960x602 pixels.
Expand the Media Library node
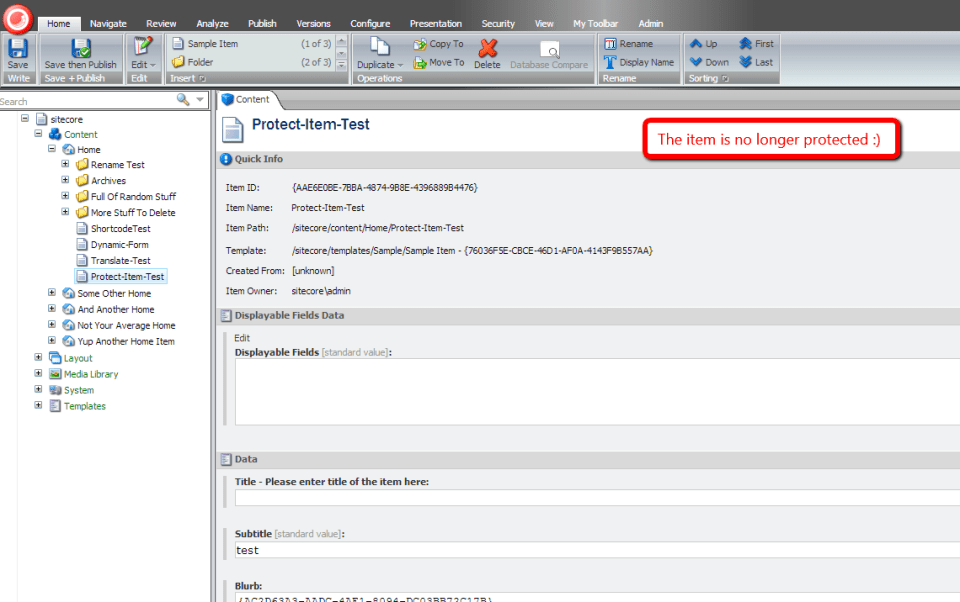pyautogui.click(x=39, y=374)
